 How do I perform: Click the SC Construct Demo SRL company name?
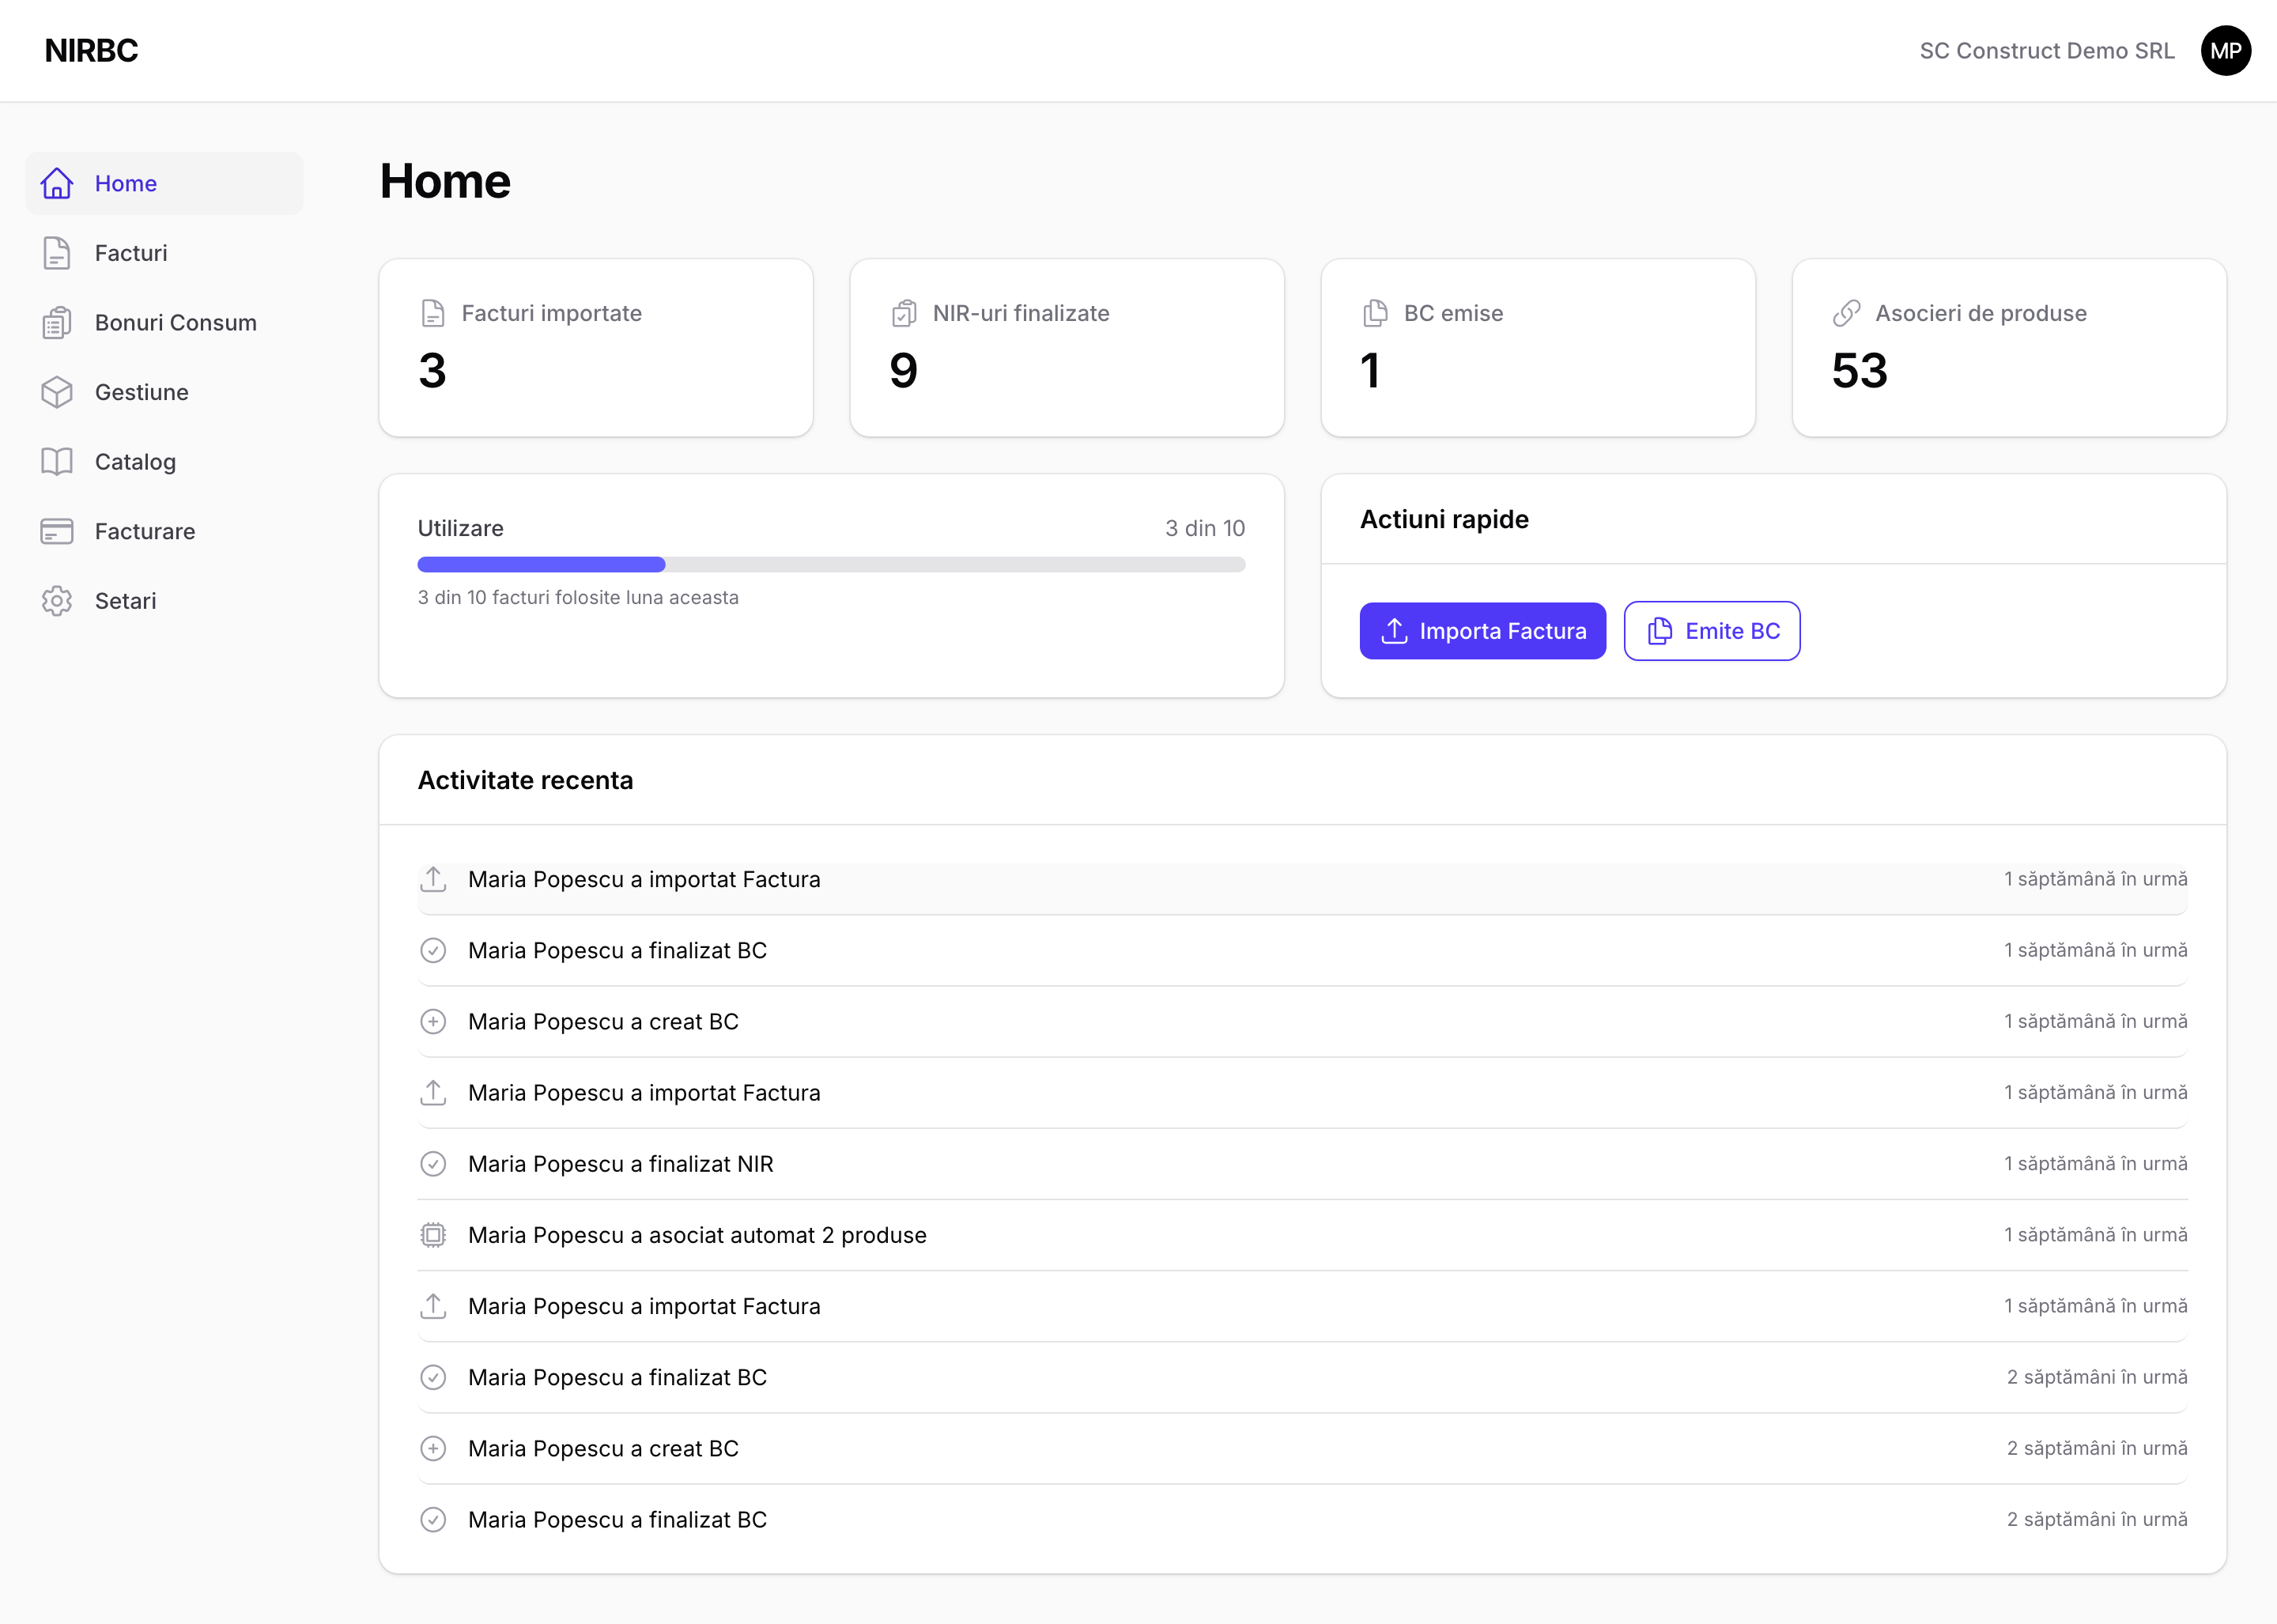pos(2046,50)
